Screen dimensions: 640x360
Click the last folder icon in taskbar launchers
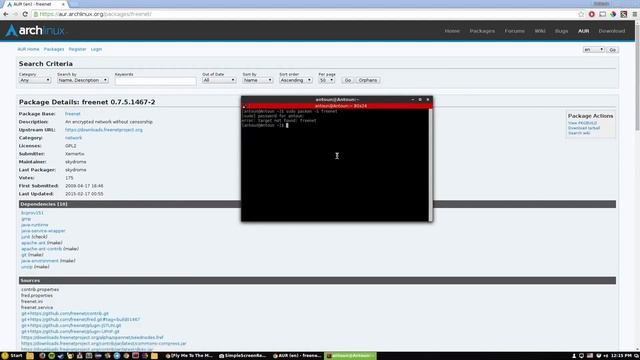click(x=154, y=356)
